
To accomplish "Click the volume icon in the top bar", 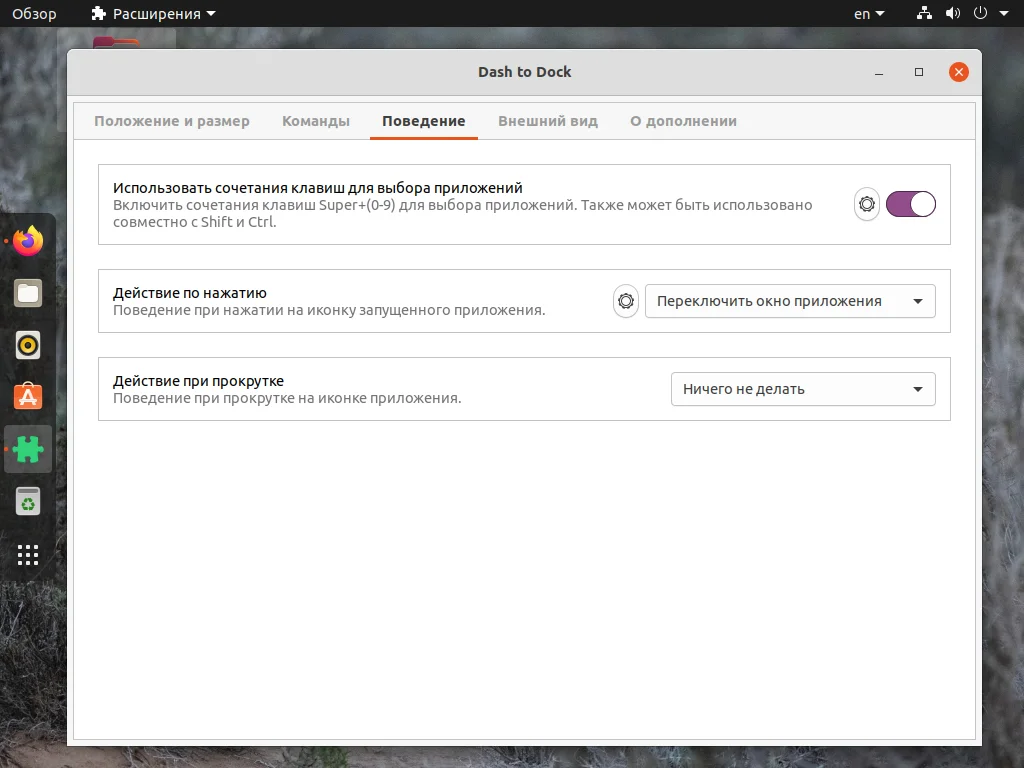I will coord(952,13).
